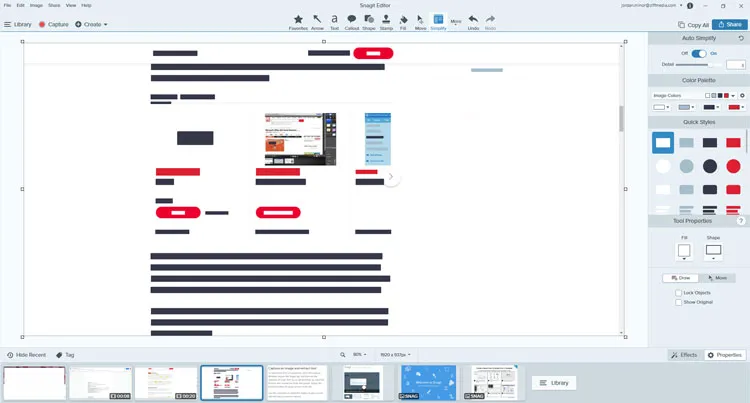
Task: Open the Properties panel
Action: [725, 355]
